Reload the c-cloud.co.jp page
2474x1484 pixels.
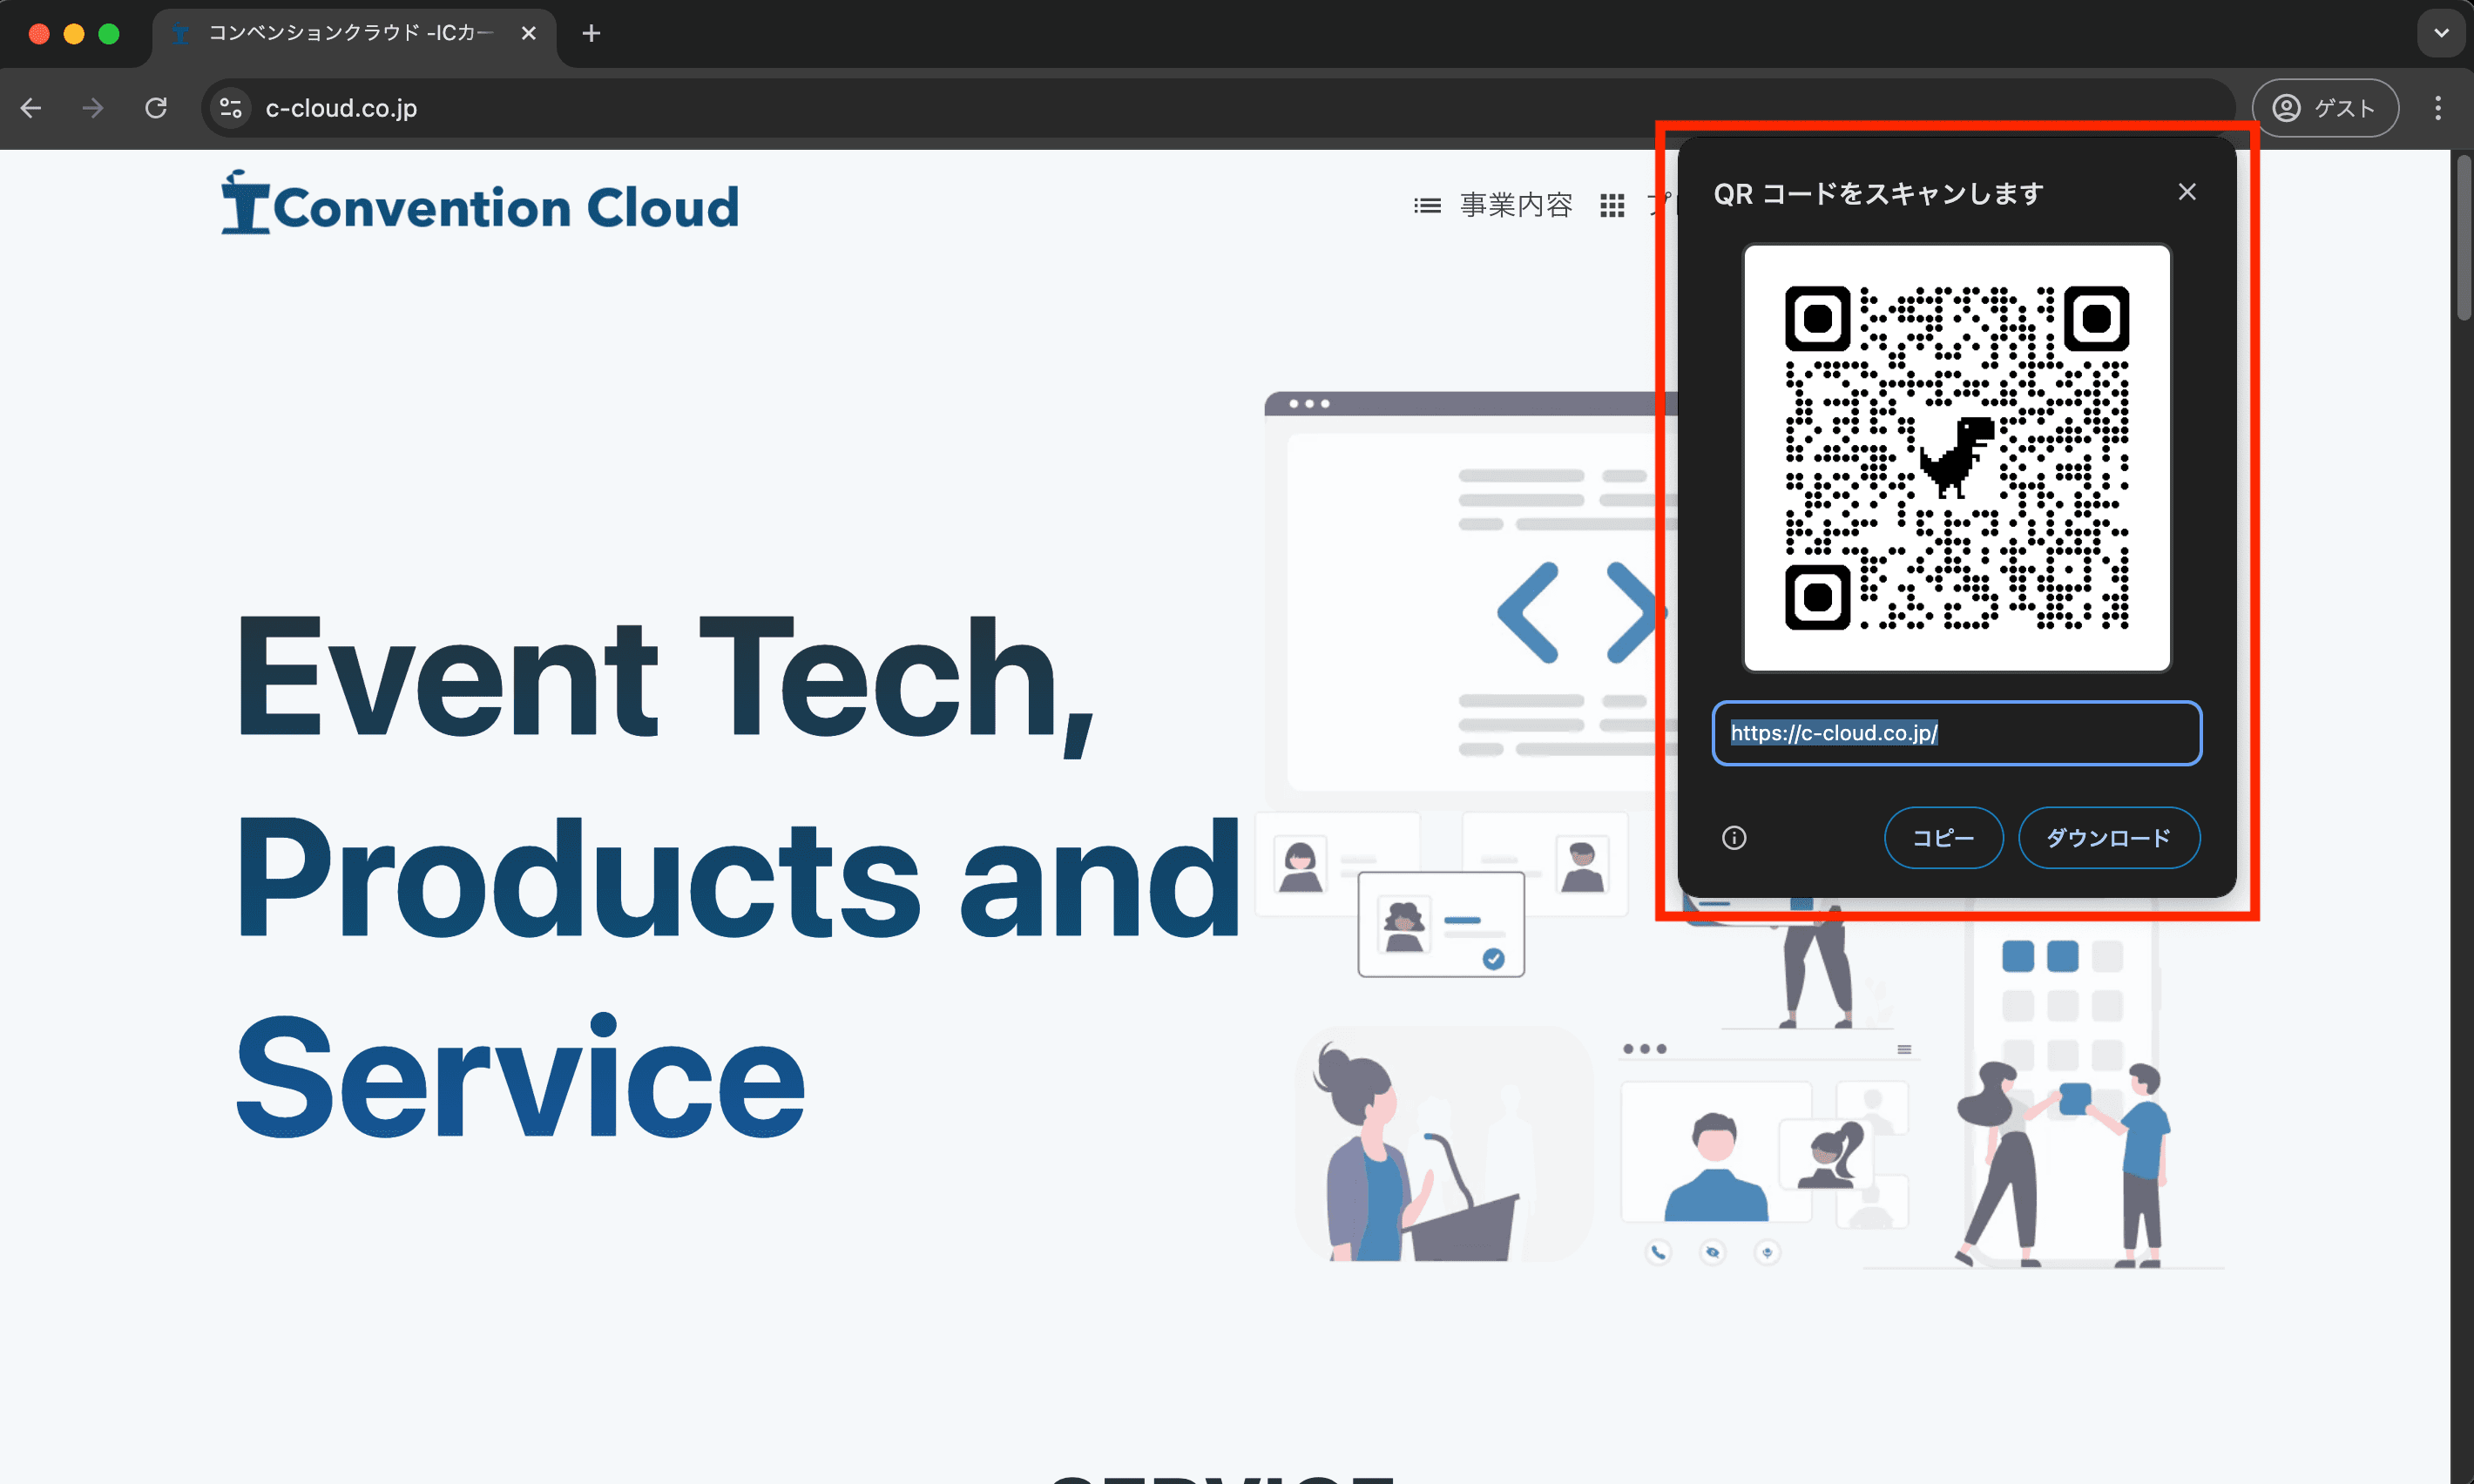[x=156, y=108]
